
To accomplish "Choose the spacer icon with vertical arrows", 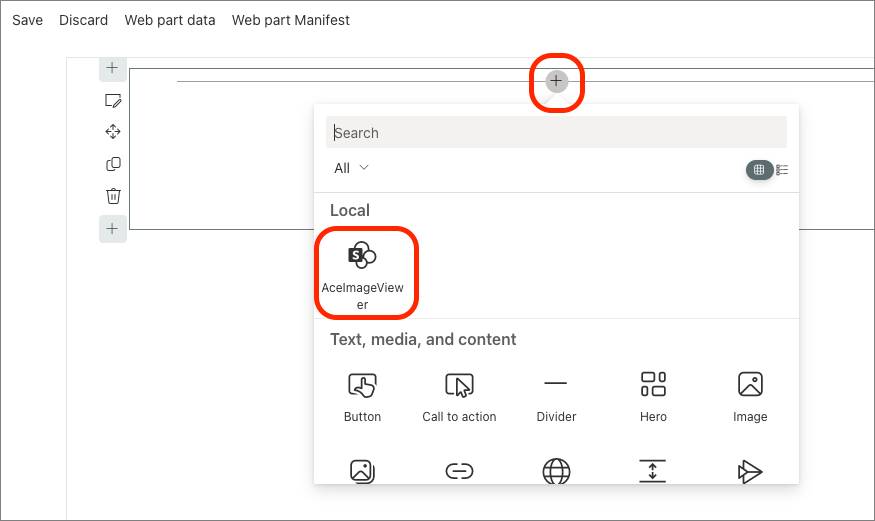I will (653, 471).
